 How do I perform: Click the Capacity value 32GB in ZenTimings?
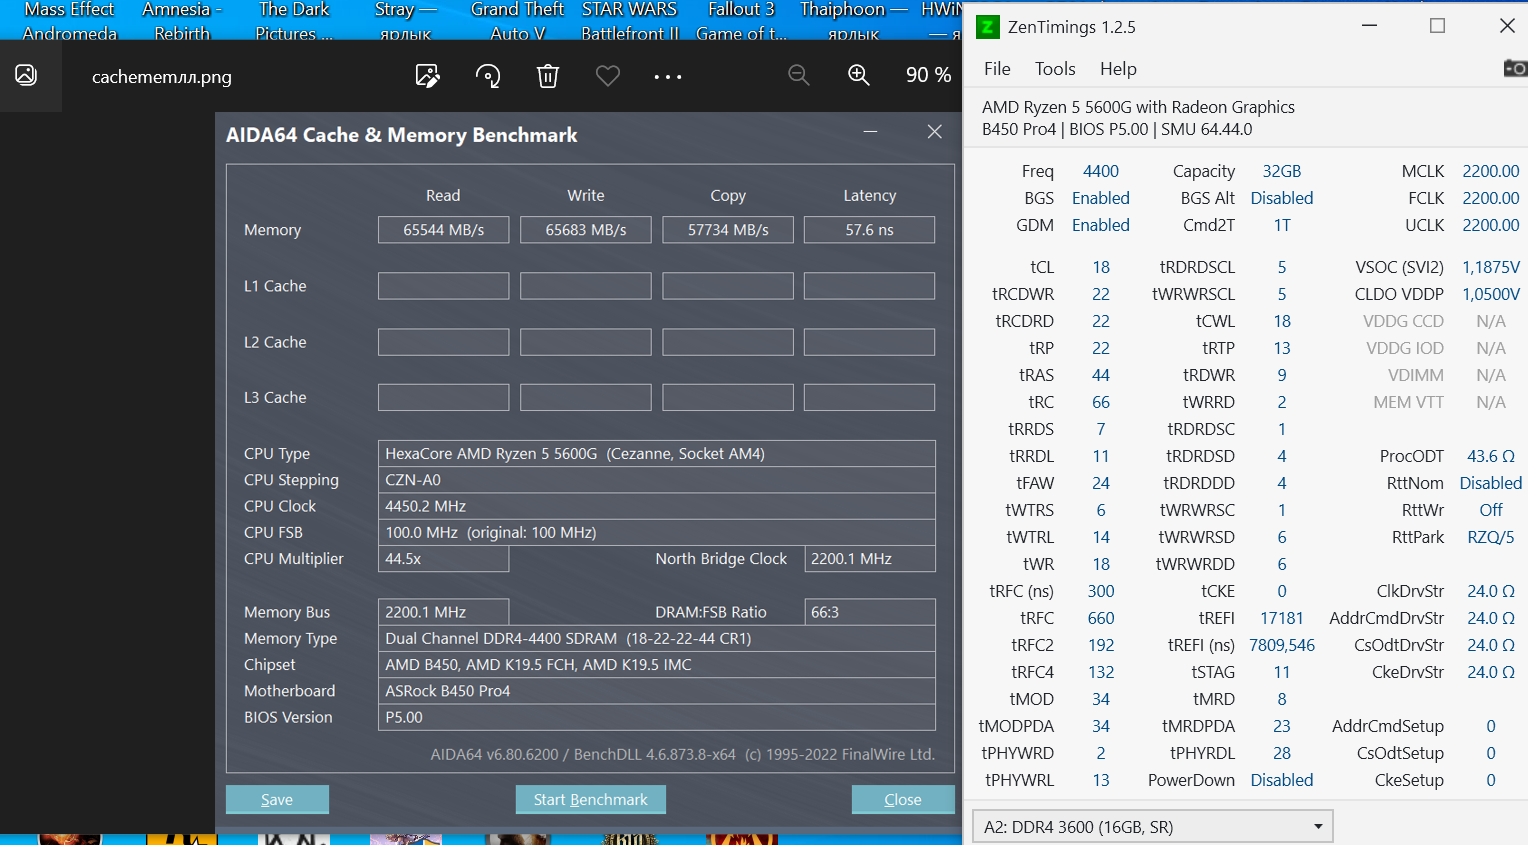point(1282,171)
